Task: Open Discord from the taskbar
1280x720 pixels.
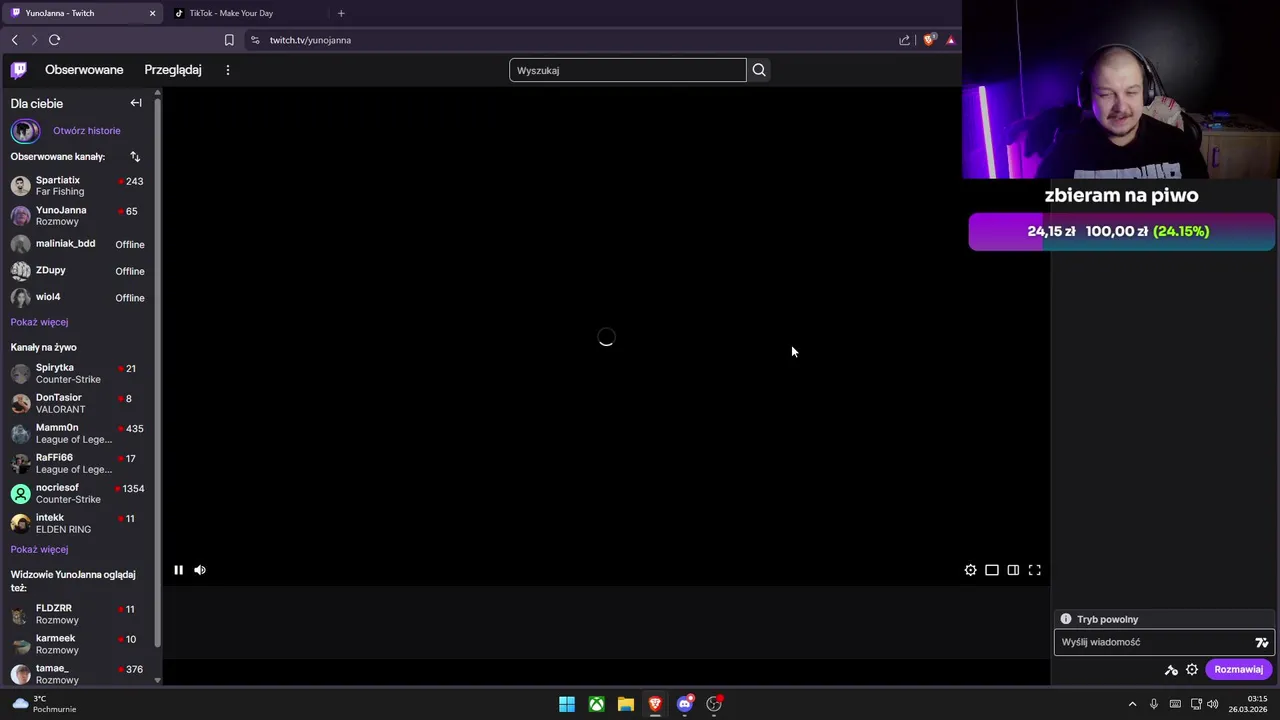Action: (x=685, y=704)
